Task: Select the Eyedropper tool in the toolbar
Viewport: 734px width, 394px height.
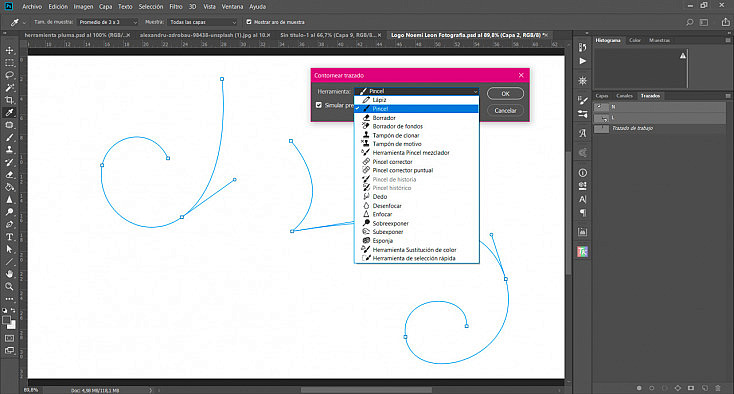Action: pyautogui.click(x=9, y=112)
